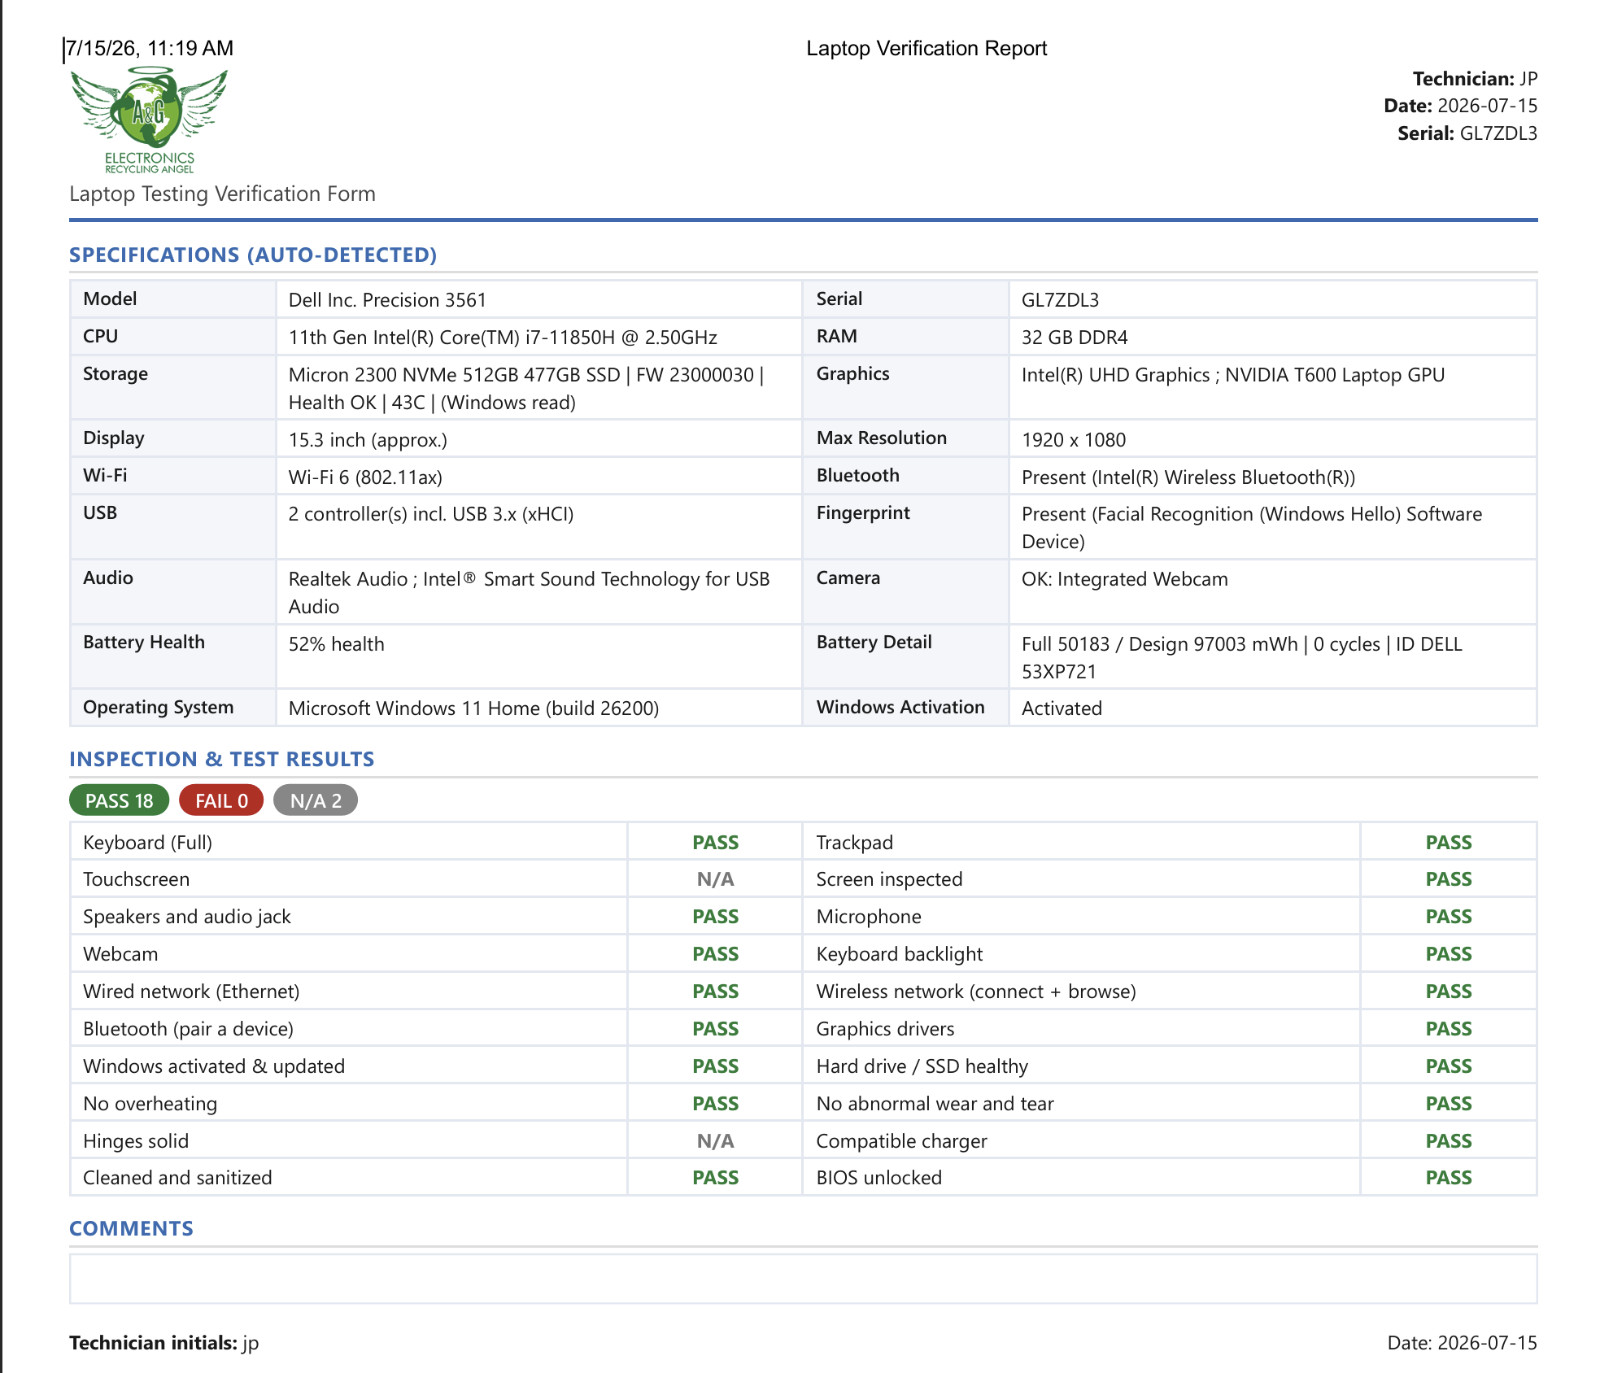Click the 'GL7ZDL3' value in the Serial table row
The image size is (1600, 1373).
pyautogui.click(x=1060, y=300)
